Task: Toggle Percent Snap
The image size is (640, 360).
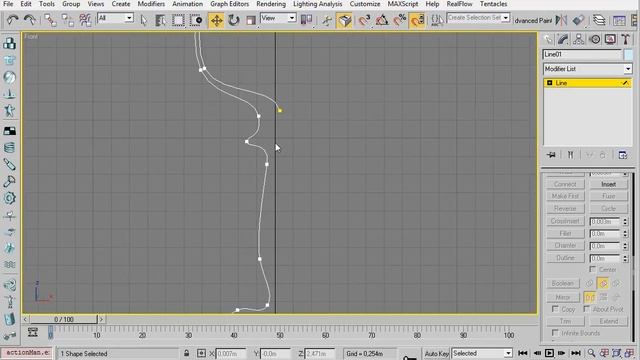Action: (x=400, y=20)
